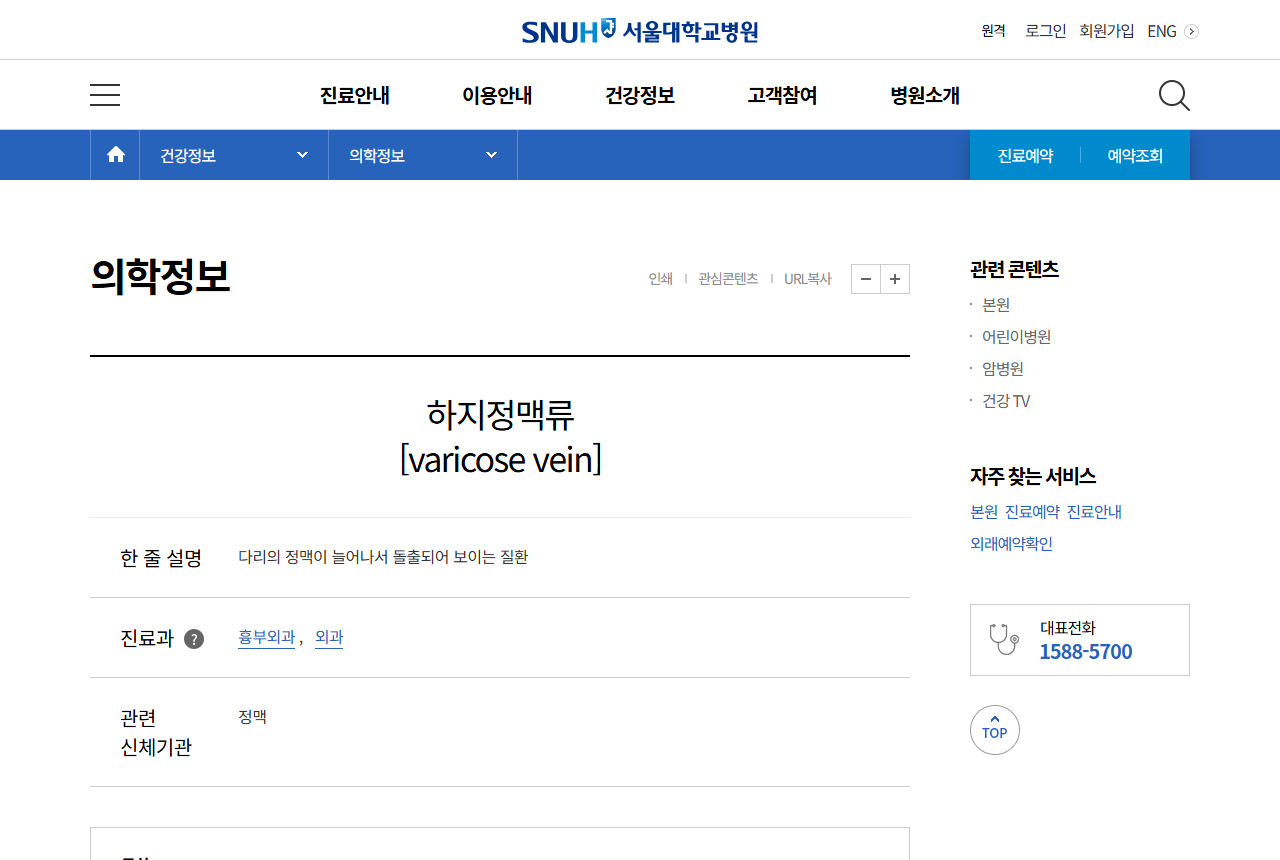Increase font size with plus button
The width and height of the screenshot is (1280, 860).
(895, 279)
